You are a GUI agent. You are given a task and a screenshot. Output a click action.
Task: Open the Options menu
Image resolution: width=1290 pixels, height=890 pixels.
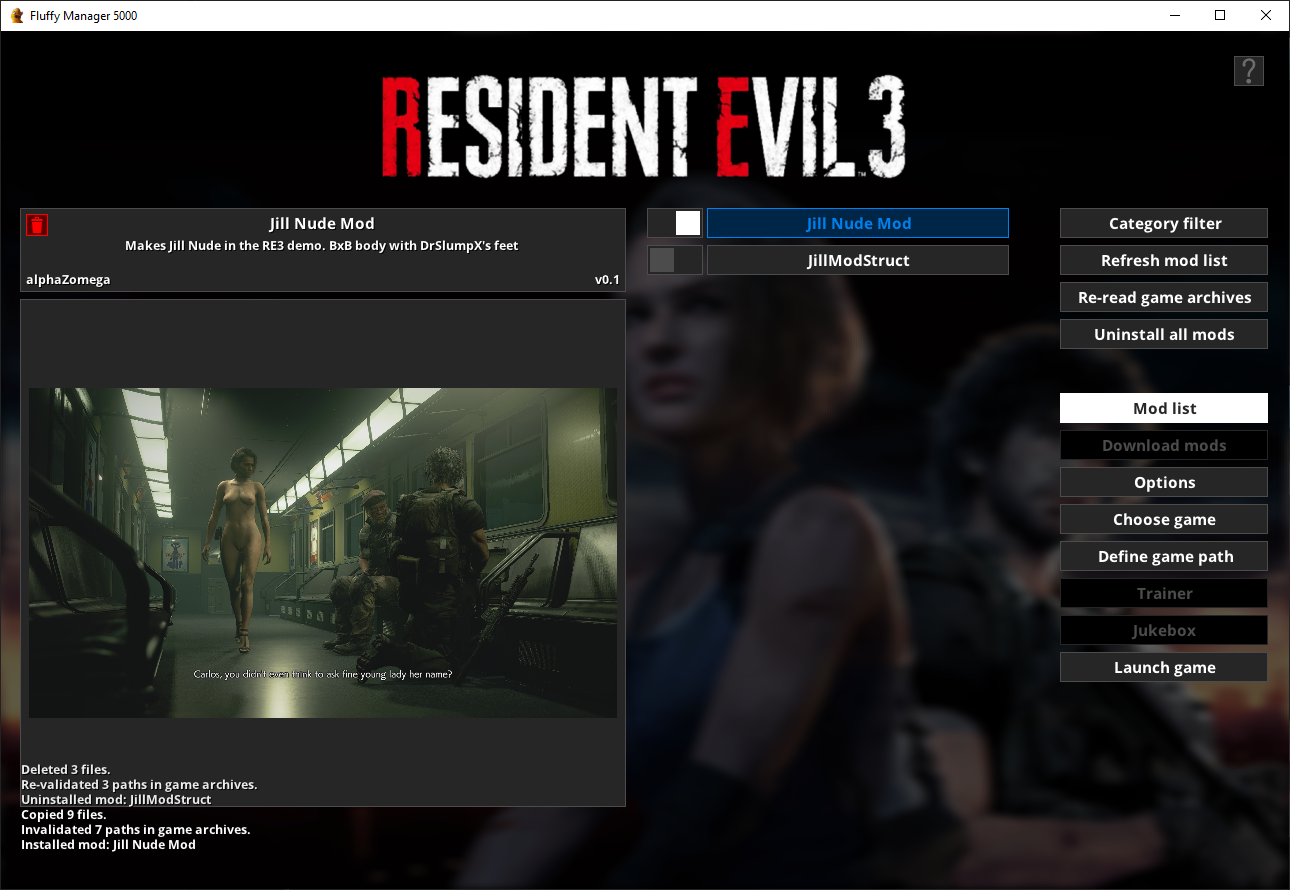(1164, 482)
